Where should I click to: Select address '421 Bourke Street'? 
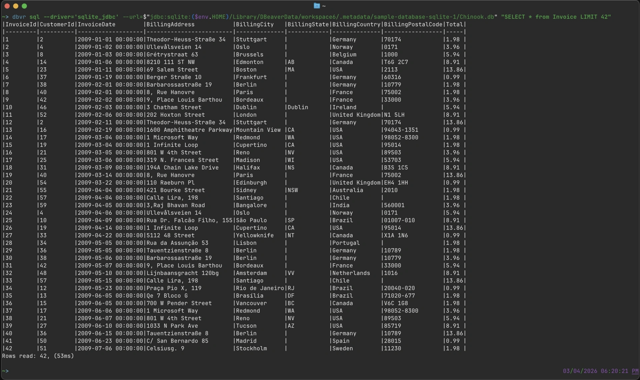click(176, 191)
